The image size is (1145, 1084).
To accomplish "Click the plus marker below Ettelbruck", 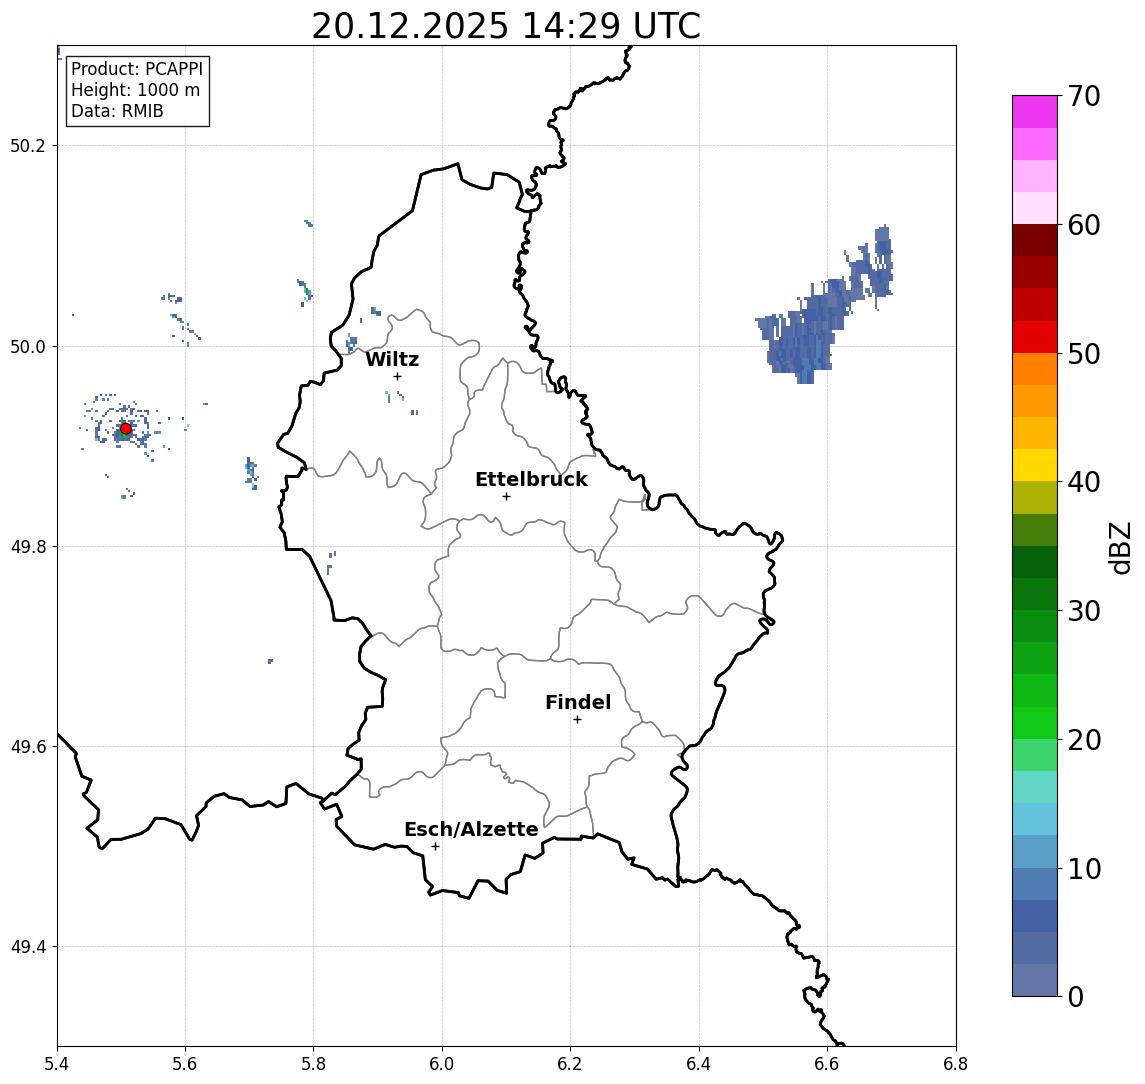I will click(x=506, y=497).
